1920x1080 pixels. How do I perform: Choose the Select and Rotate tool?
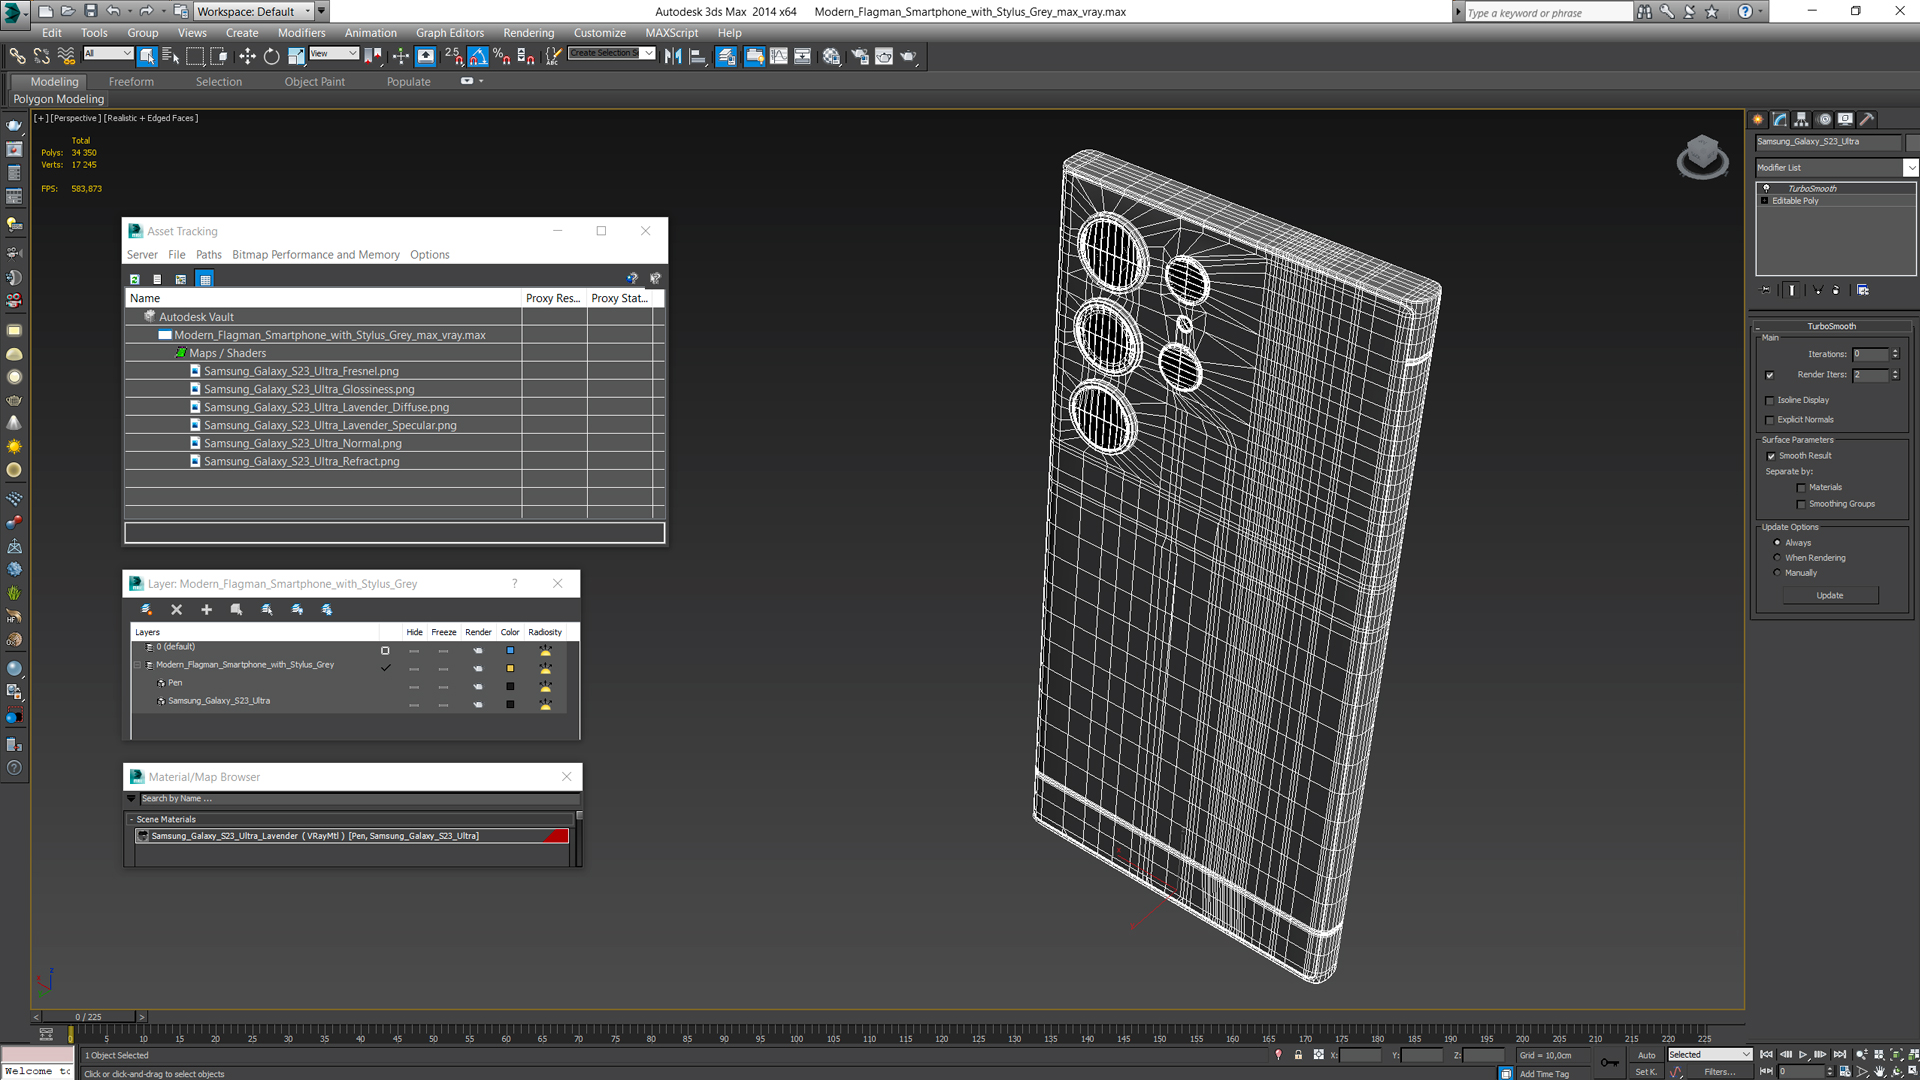pos(271,56)
